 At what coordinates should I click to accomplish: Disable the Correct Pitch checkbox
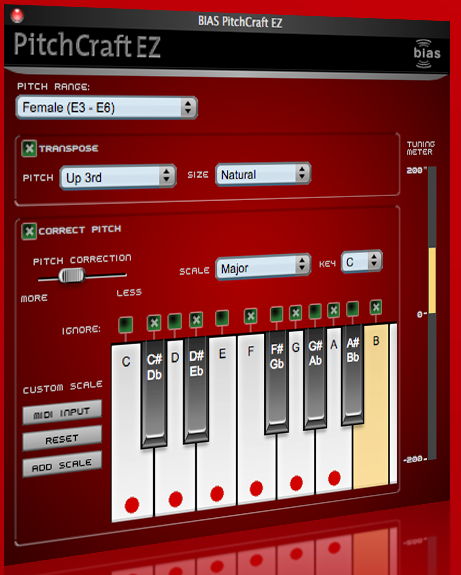(x=29, y=231)
